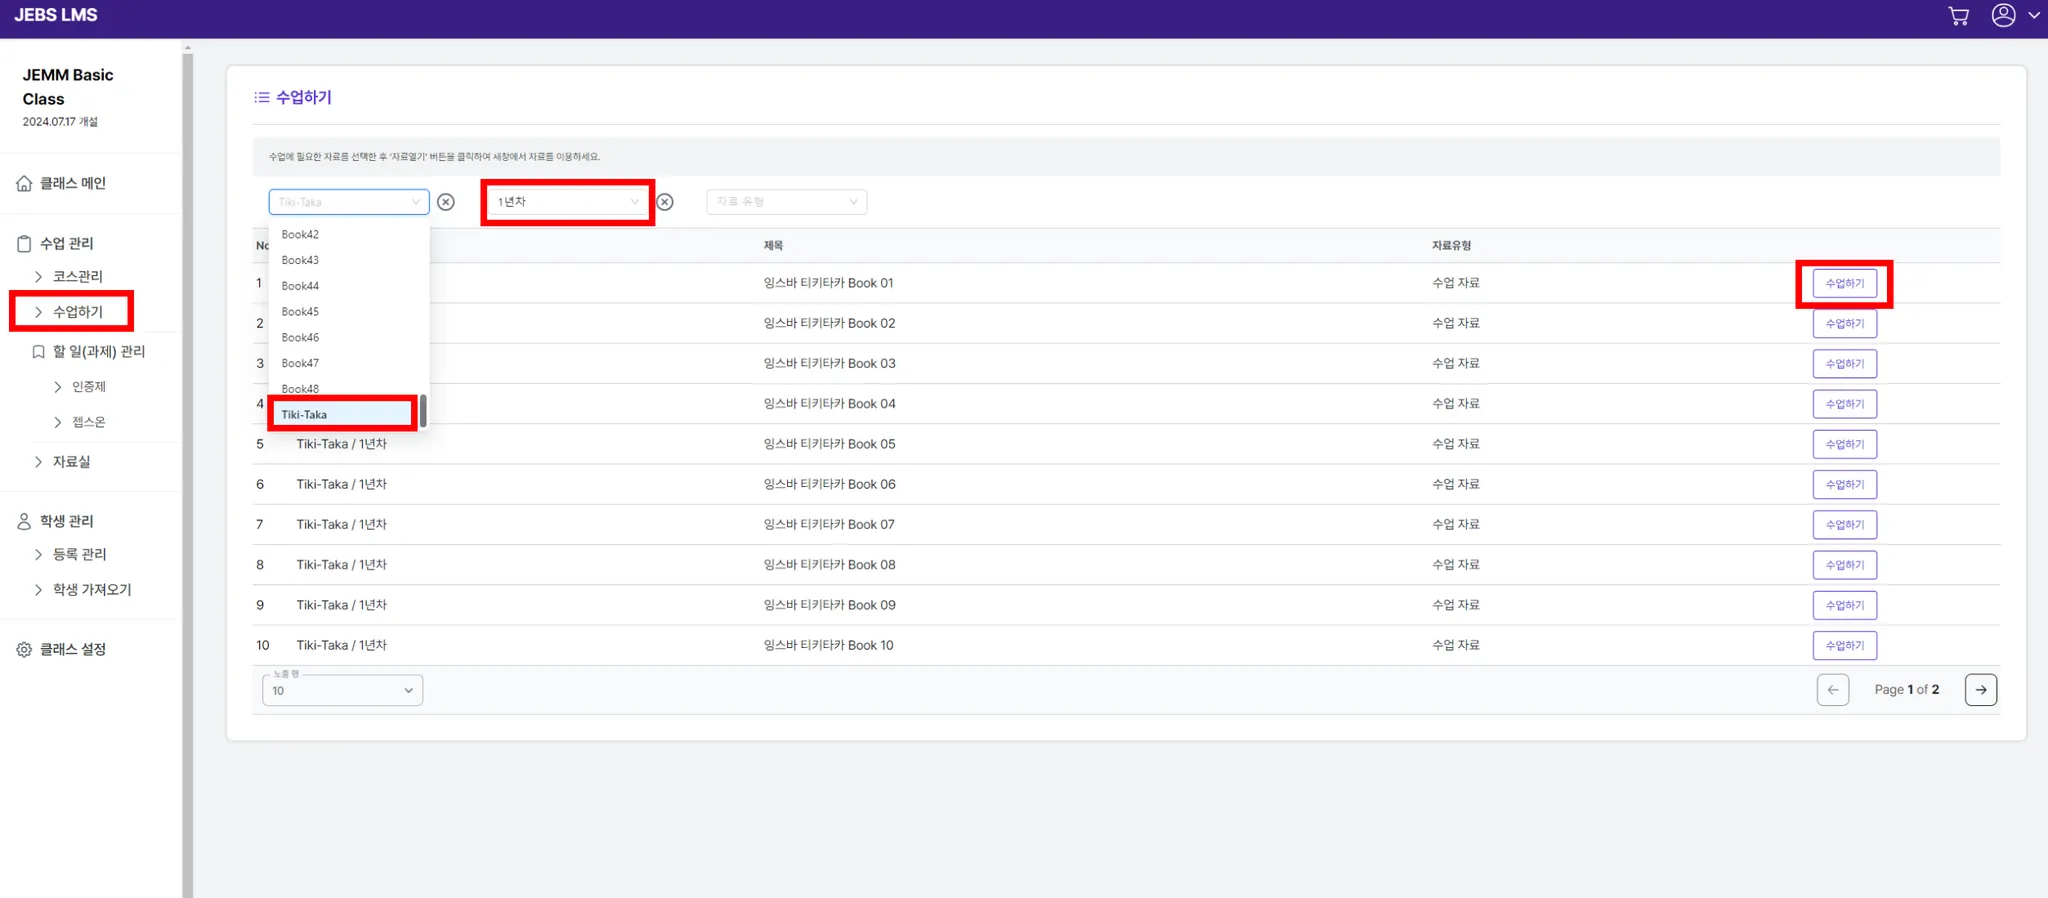
Task: Click the list icon next to 수업하기 heading
Action: [262, 97]
